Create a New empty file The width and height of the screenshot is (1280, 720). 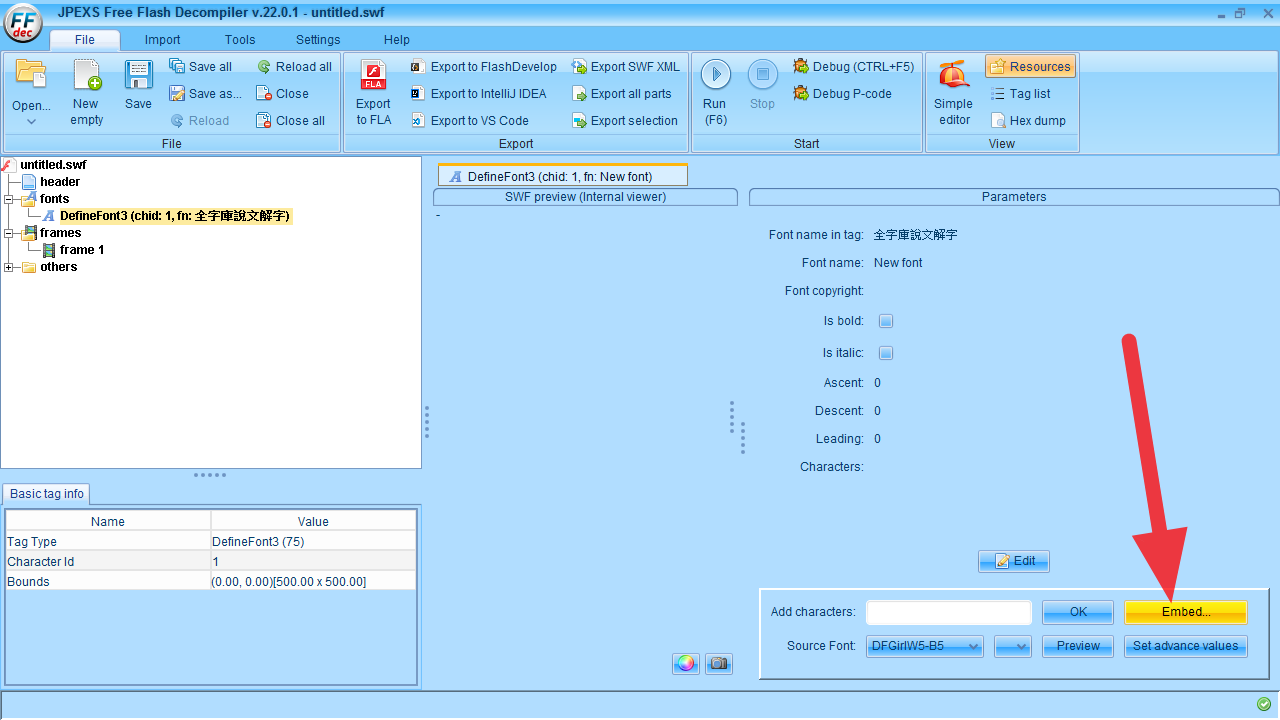click(x=86, y=92)
